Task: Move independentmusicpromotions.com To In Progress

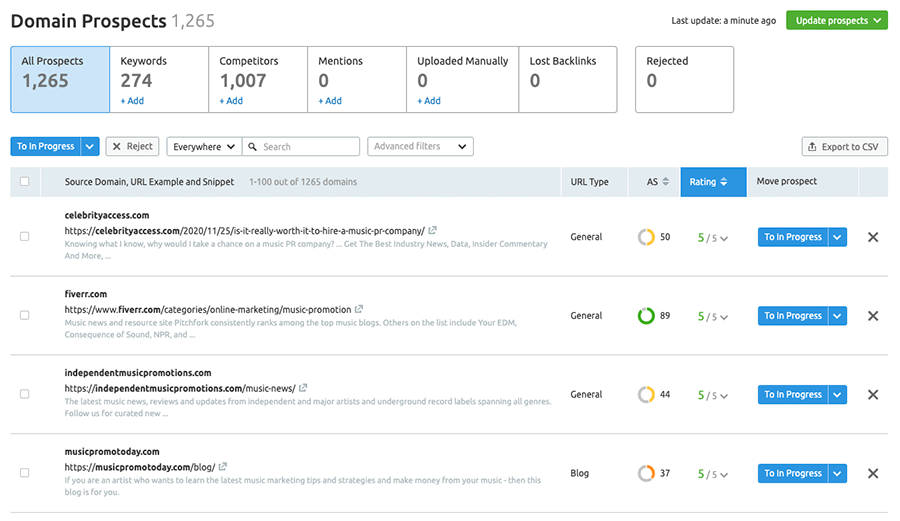Action: click(x=793, y=395)
